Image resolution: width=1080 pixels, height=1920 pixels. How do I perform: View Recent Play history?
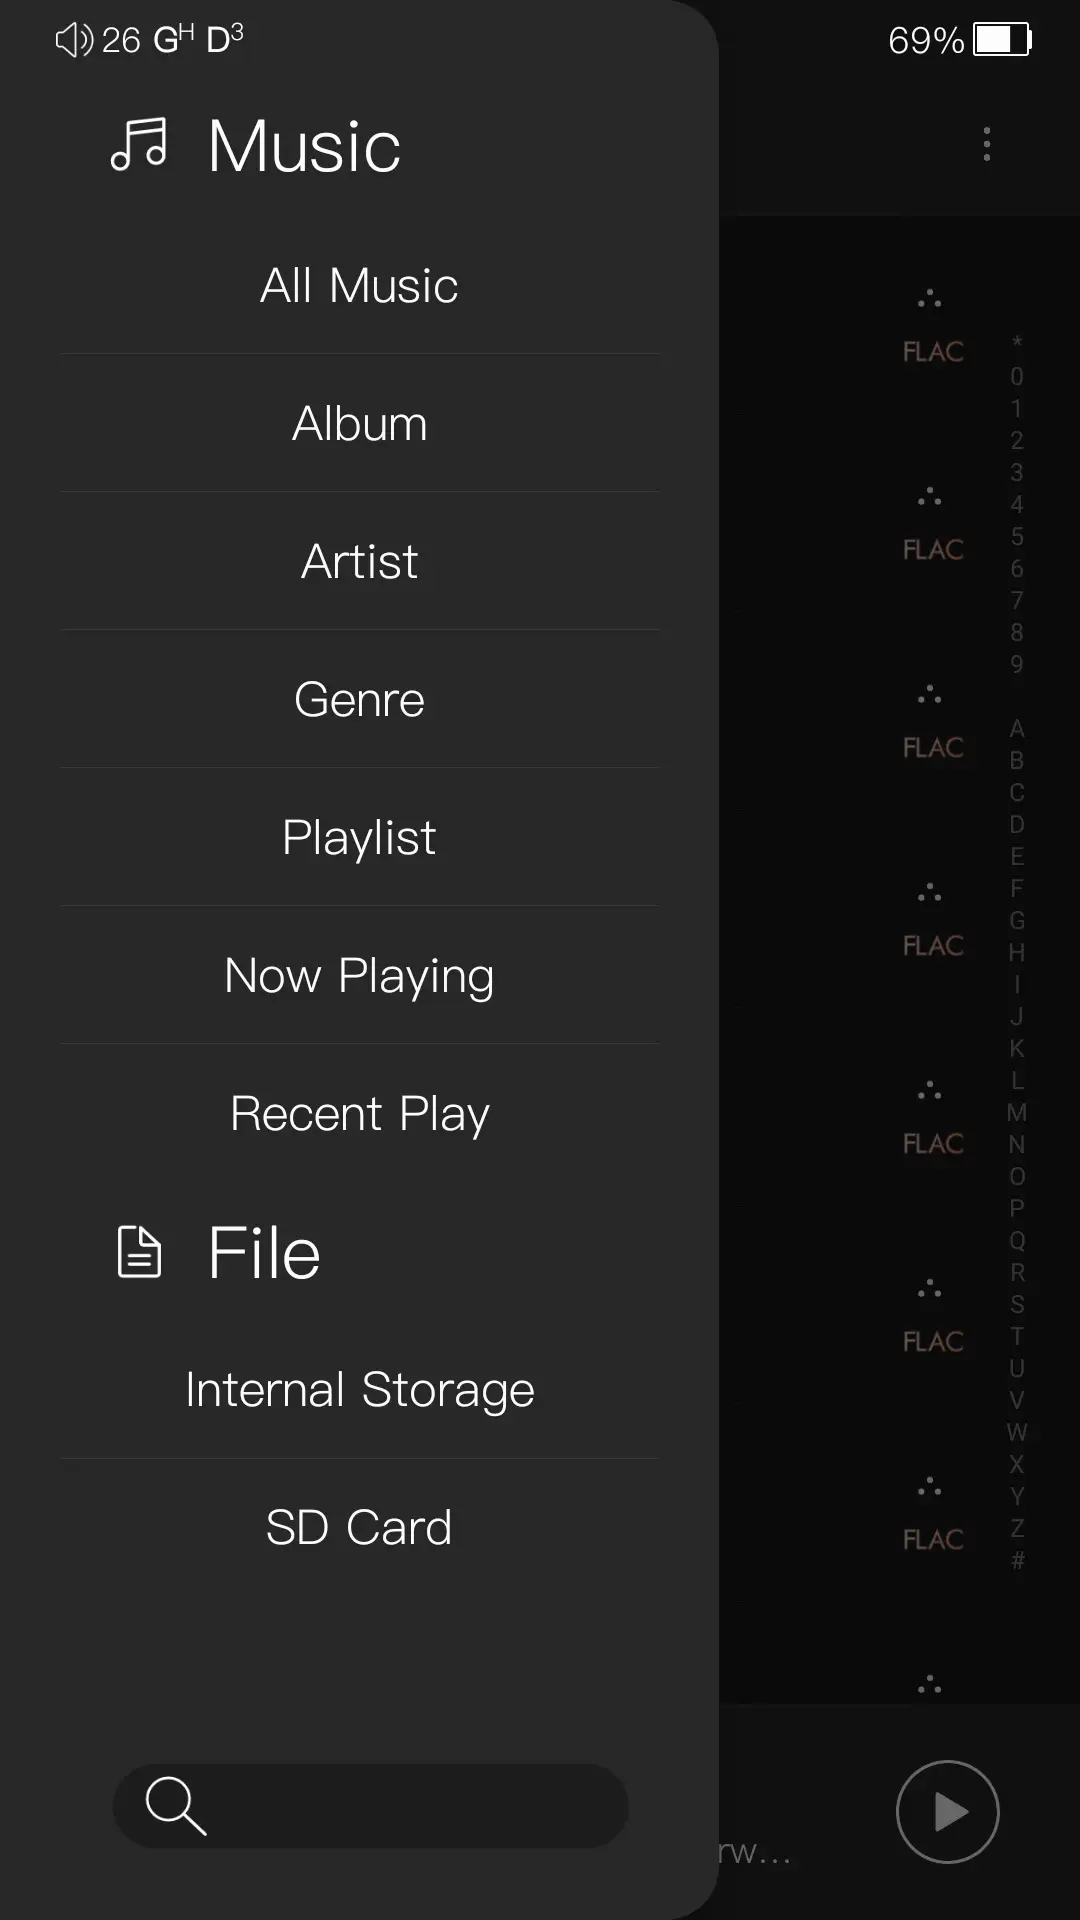(359, 1114)
